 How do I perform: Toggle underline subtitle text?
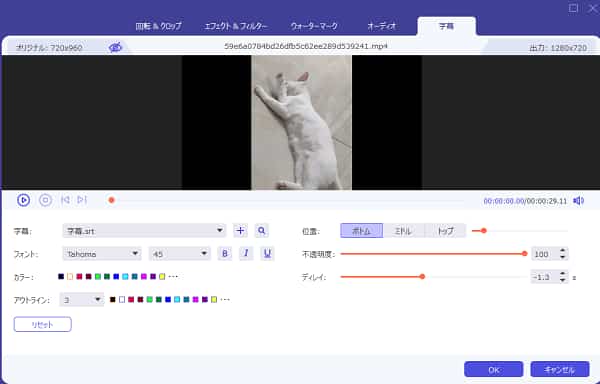267,254
